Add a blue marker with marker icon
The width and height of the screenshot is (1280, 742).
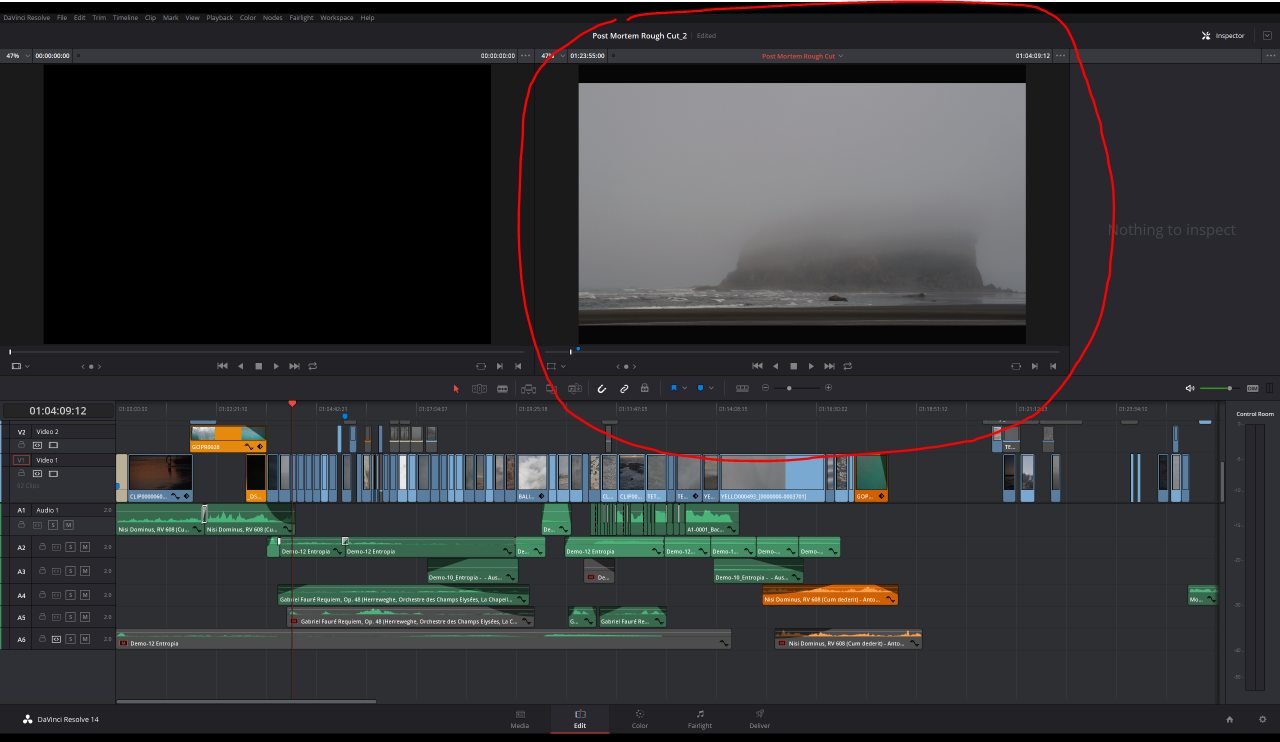coord(700,388)
